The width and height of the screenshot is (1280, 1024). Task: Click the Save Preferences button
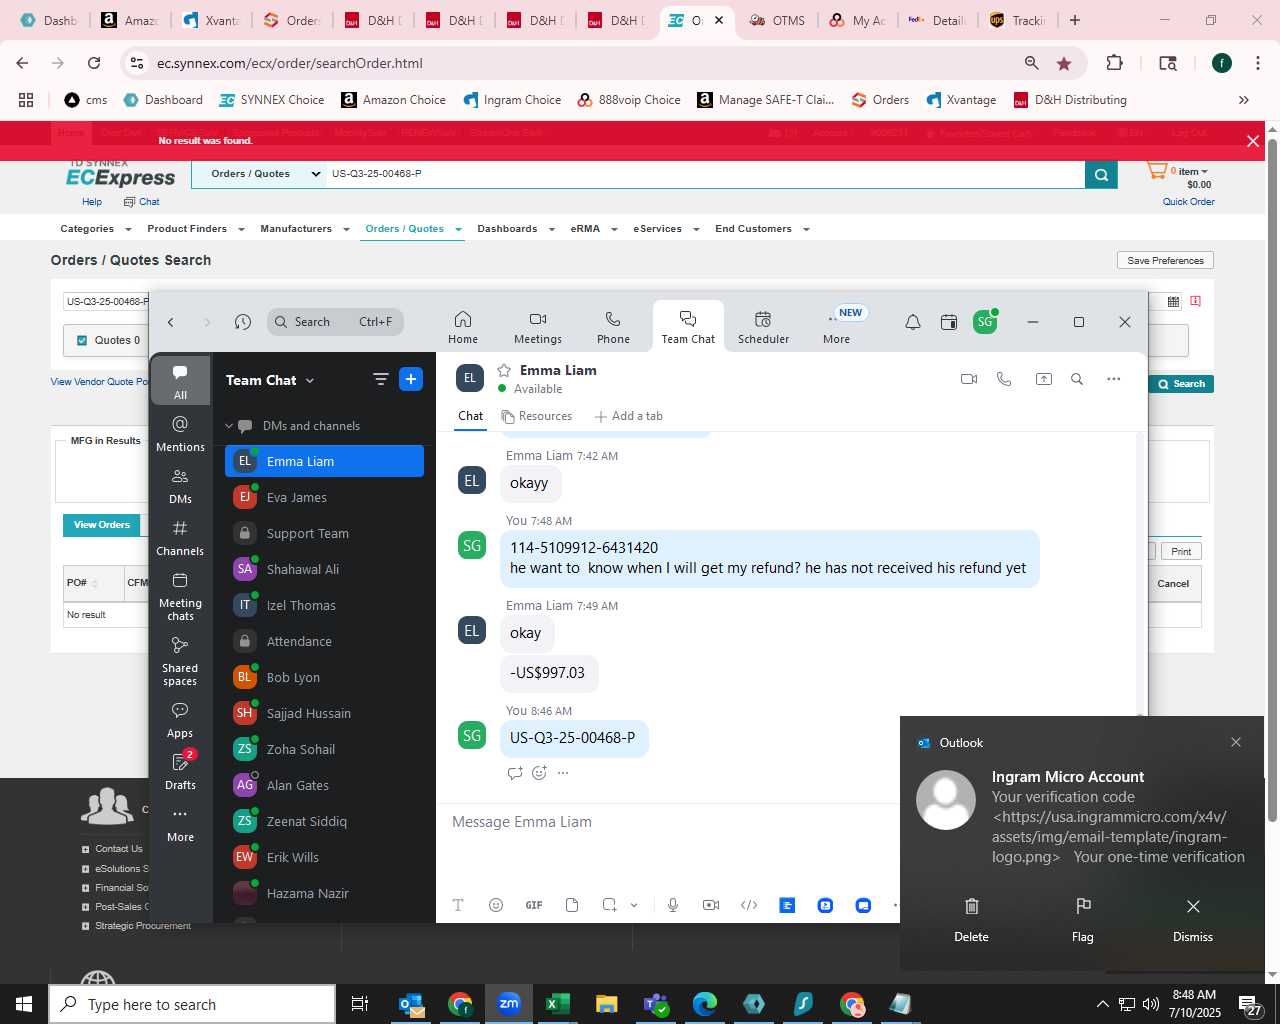pos(1165,260)
